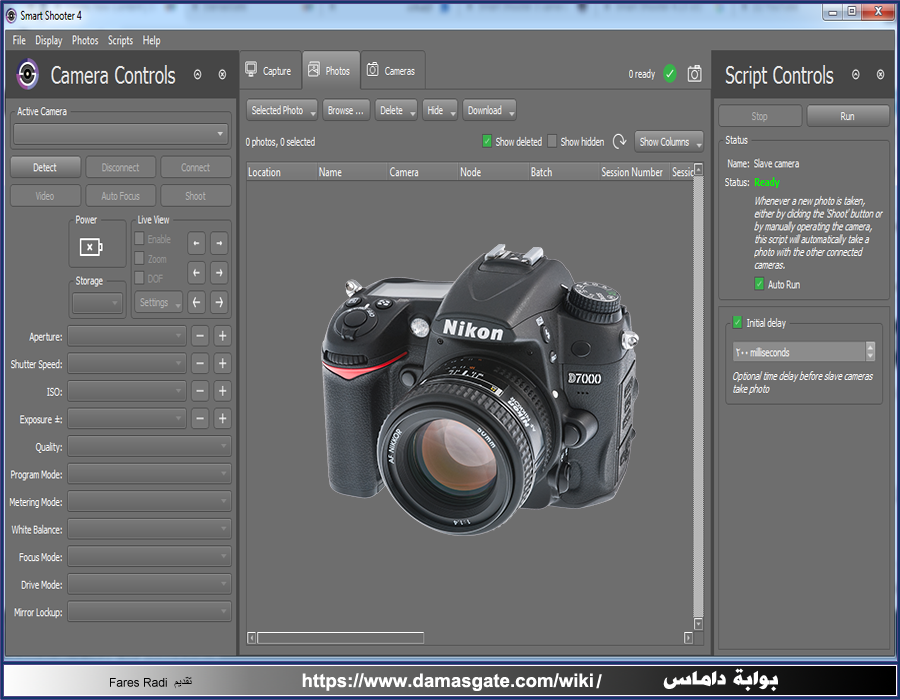Increase Shutter Speed with plus button
This screenshot has height=700, width=900.
coord(223,363)
